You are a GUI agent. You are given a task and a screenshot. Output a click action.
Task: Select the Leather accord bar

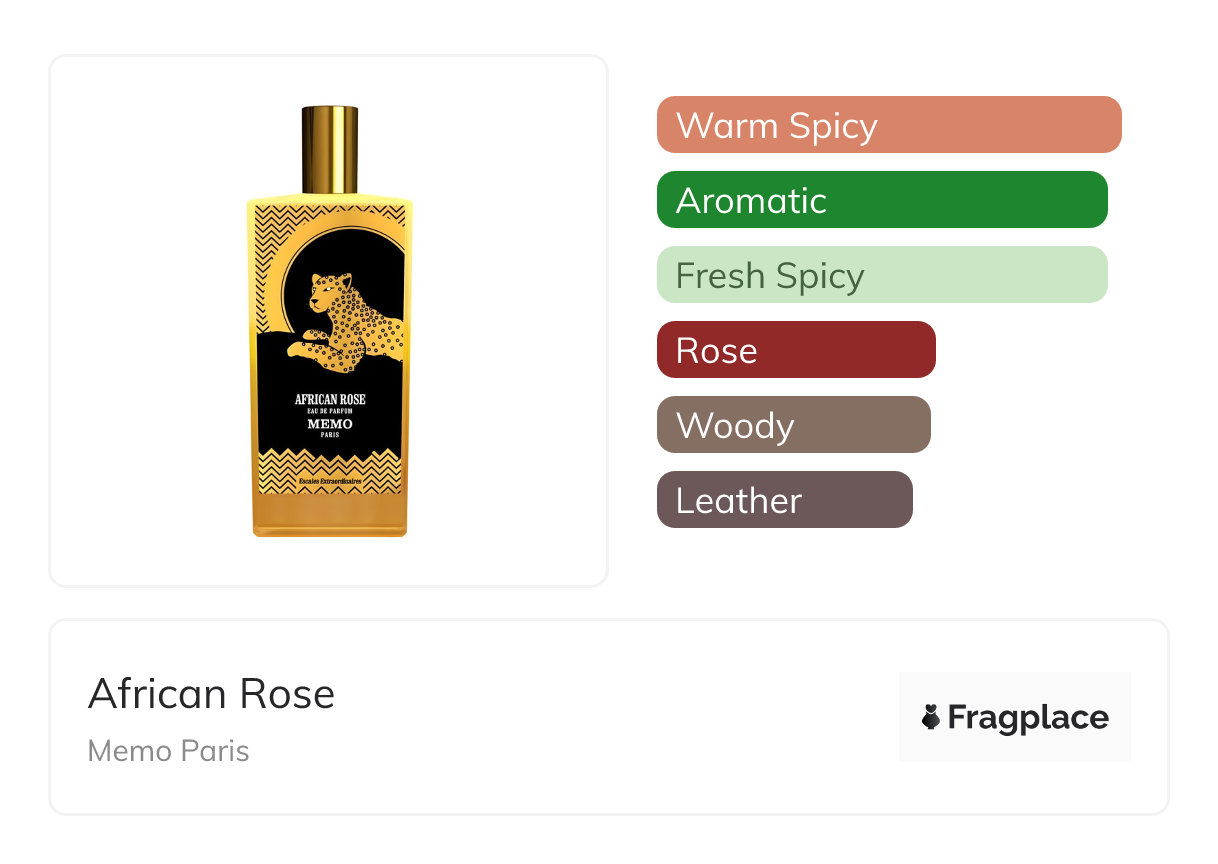784,500
